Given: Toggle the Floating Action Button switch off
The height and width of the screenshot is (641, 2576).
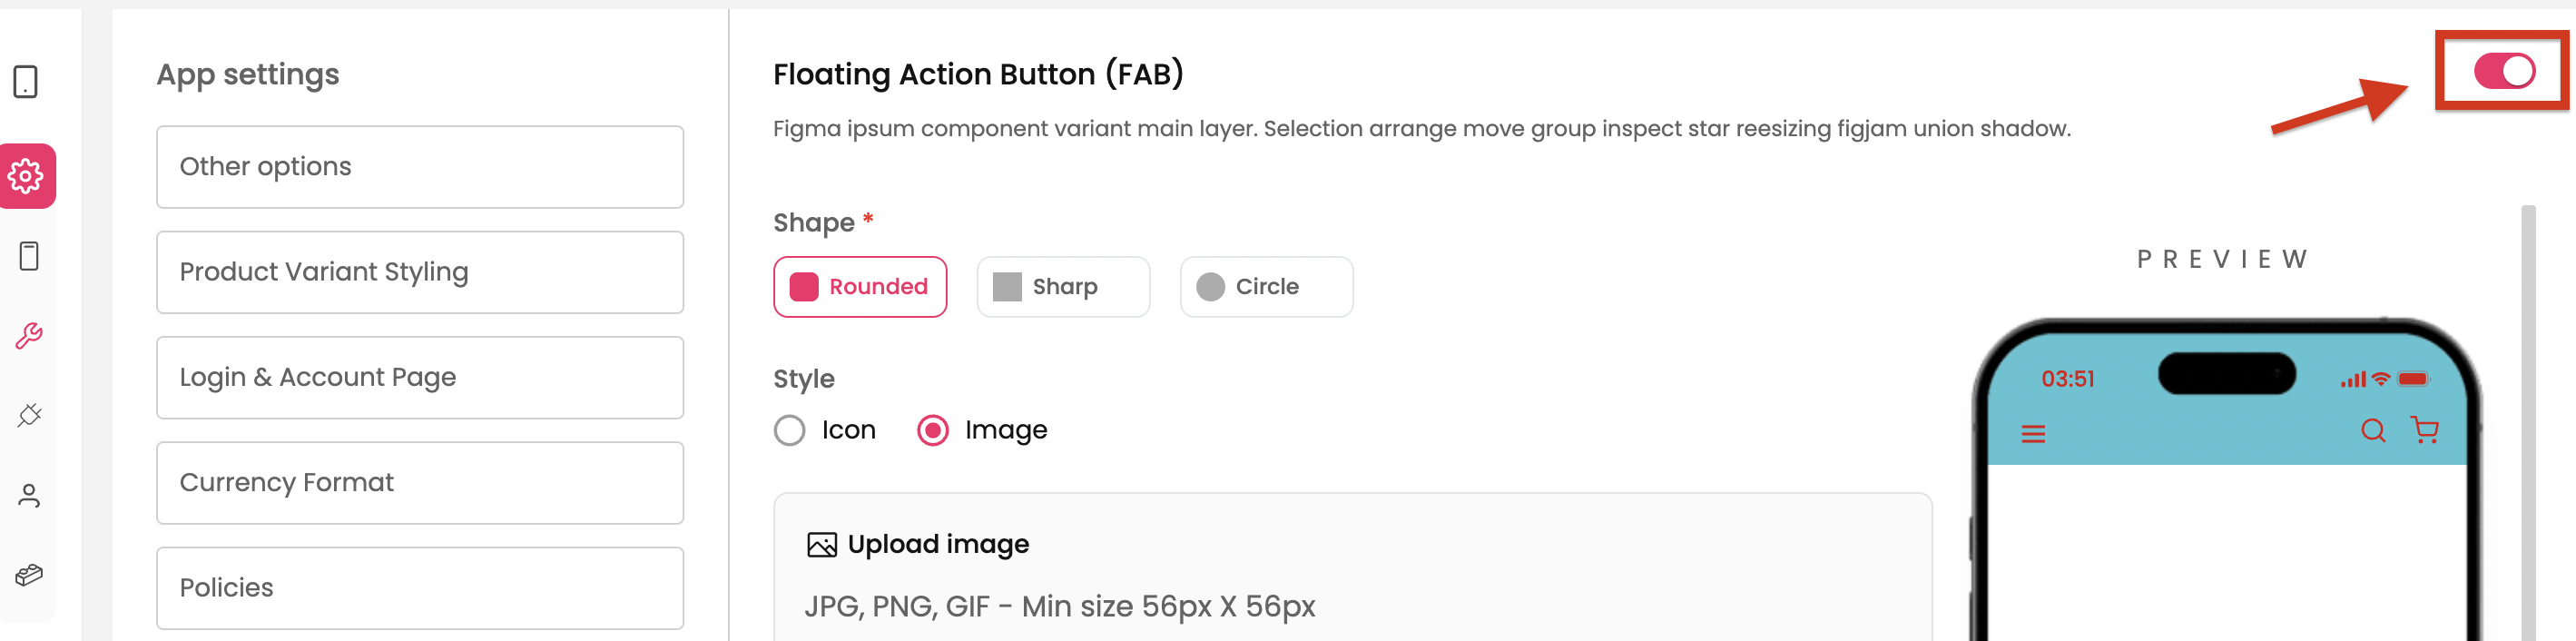Looking at the screenshot, I should 2503,71.
